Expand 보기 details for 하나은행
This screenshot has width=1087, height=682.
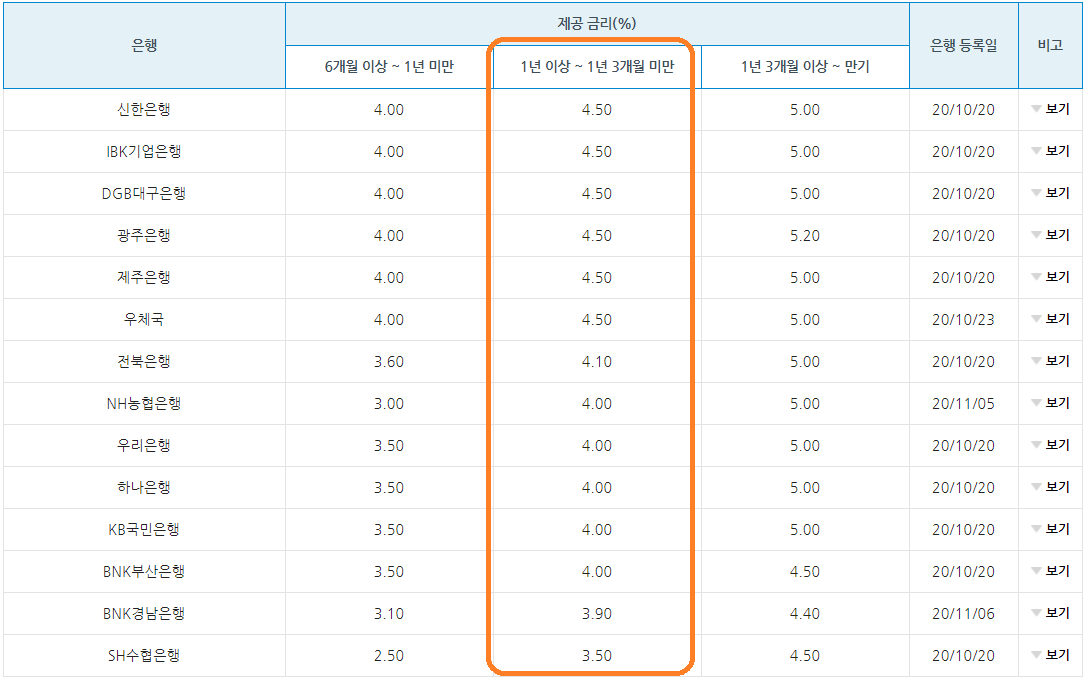pyautogui.click(x=1051, y=487)
